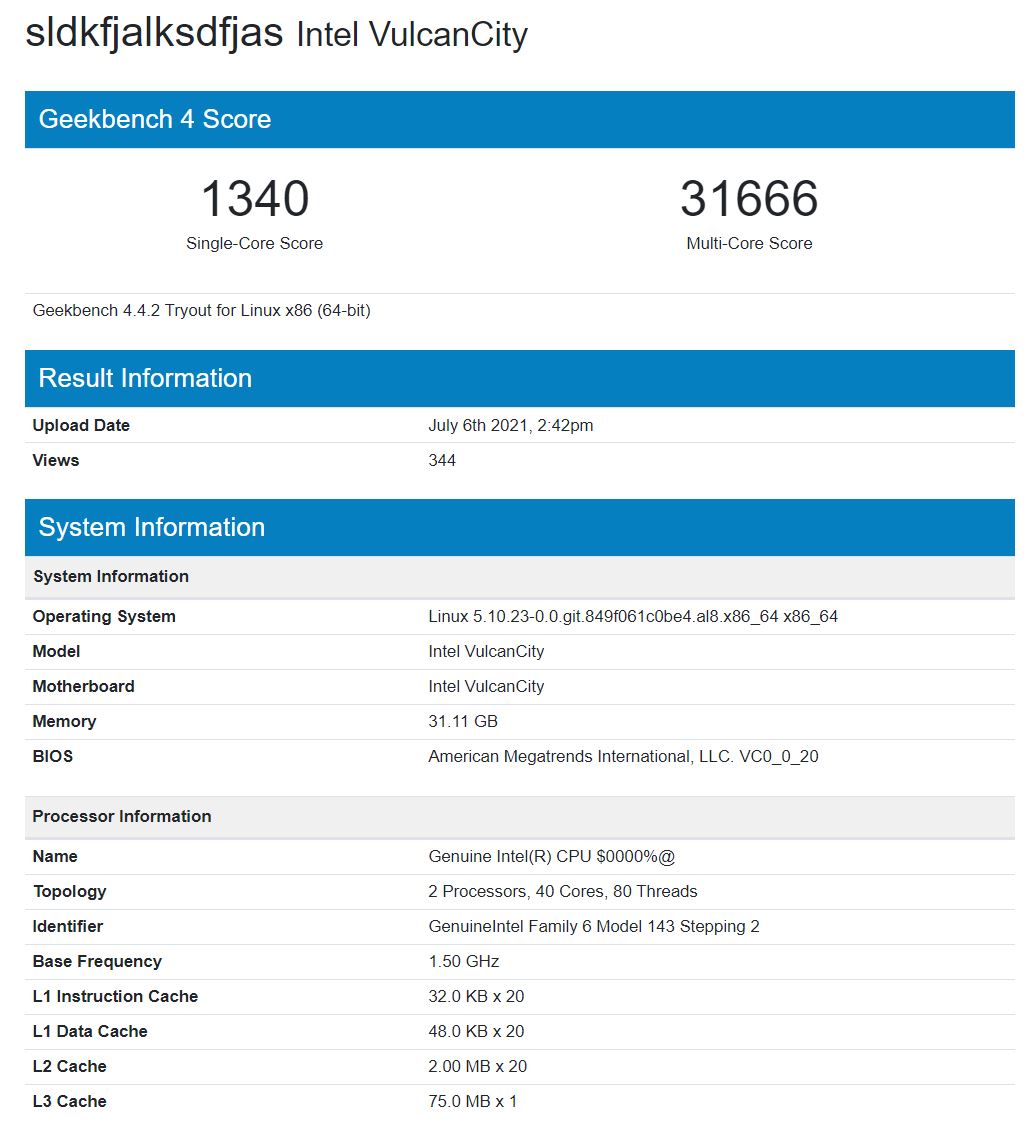Click the "Geekbench 4.4.2 Tryout for Linux x86" line

click(201, 310)
